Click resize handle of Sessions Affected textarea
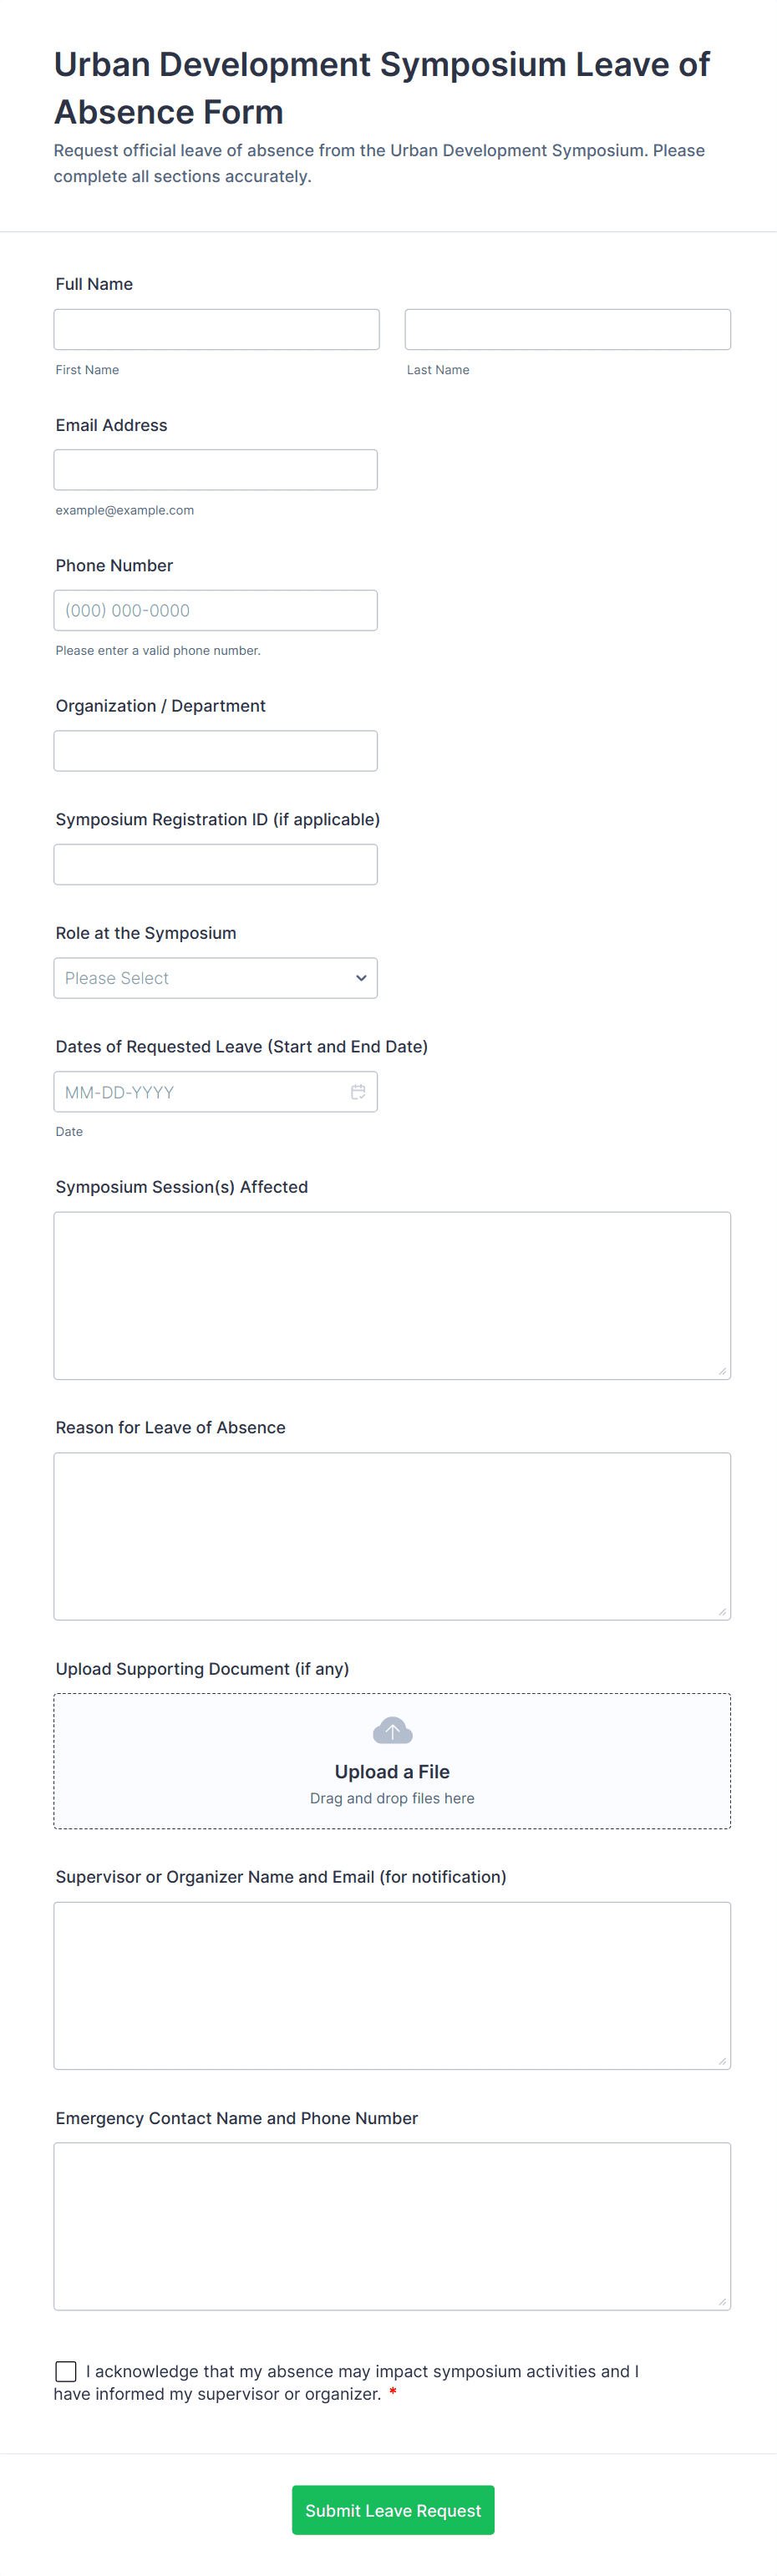The height and width of the screenshot is (2576, 777). [722, 1371]
